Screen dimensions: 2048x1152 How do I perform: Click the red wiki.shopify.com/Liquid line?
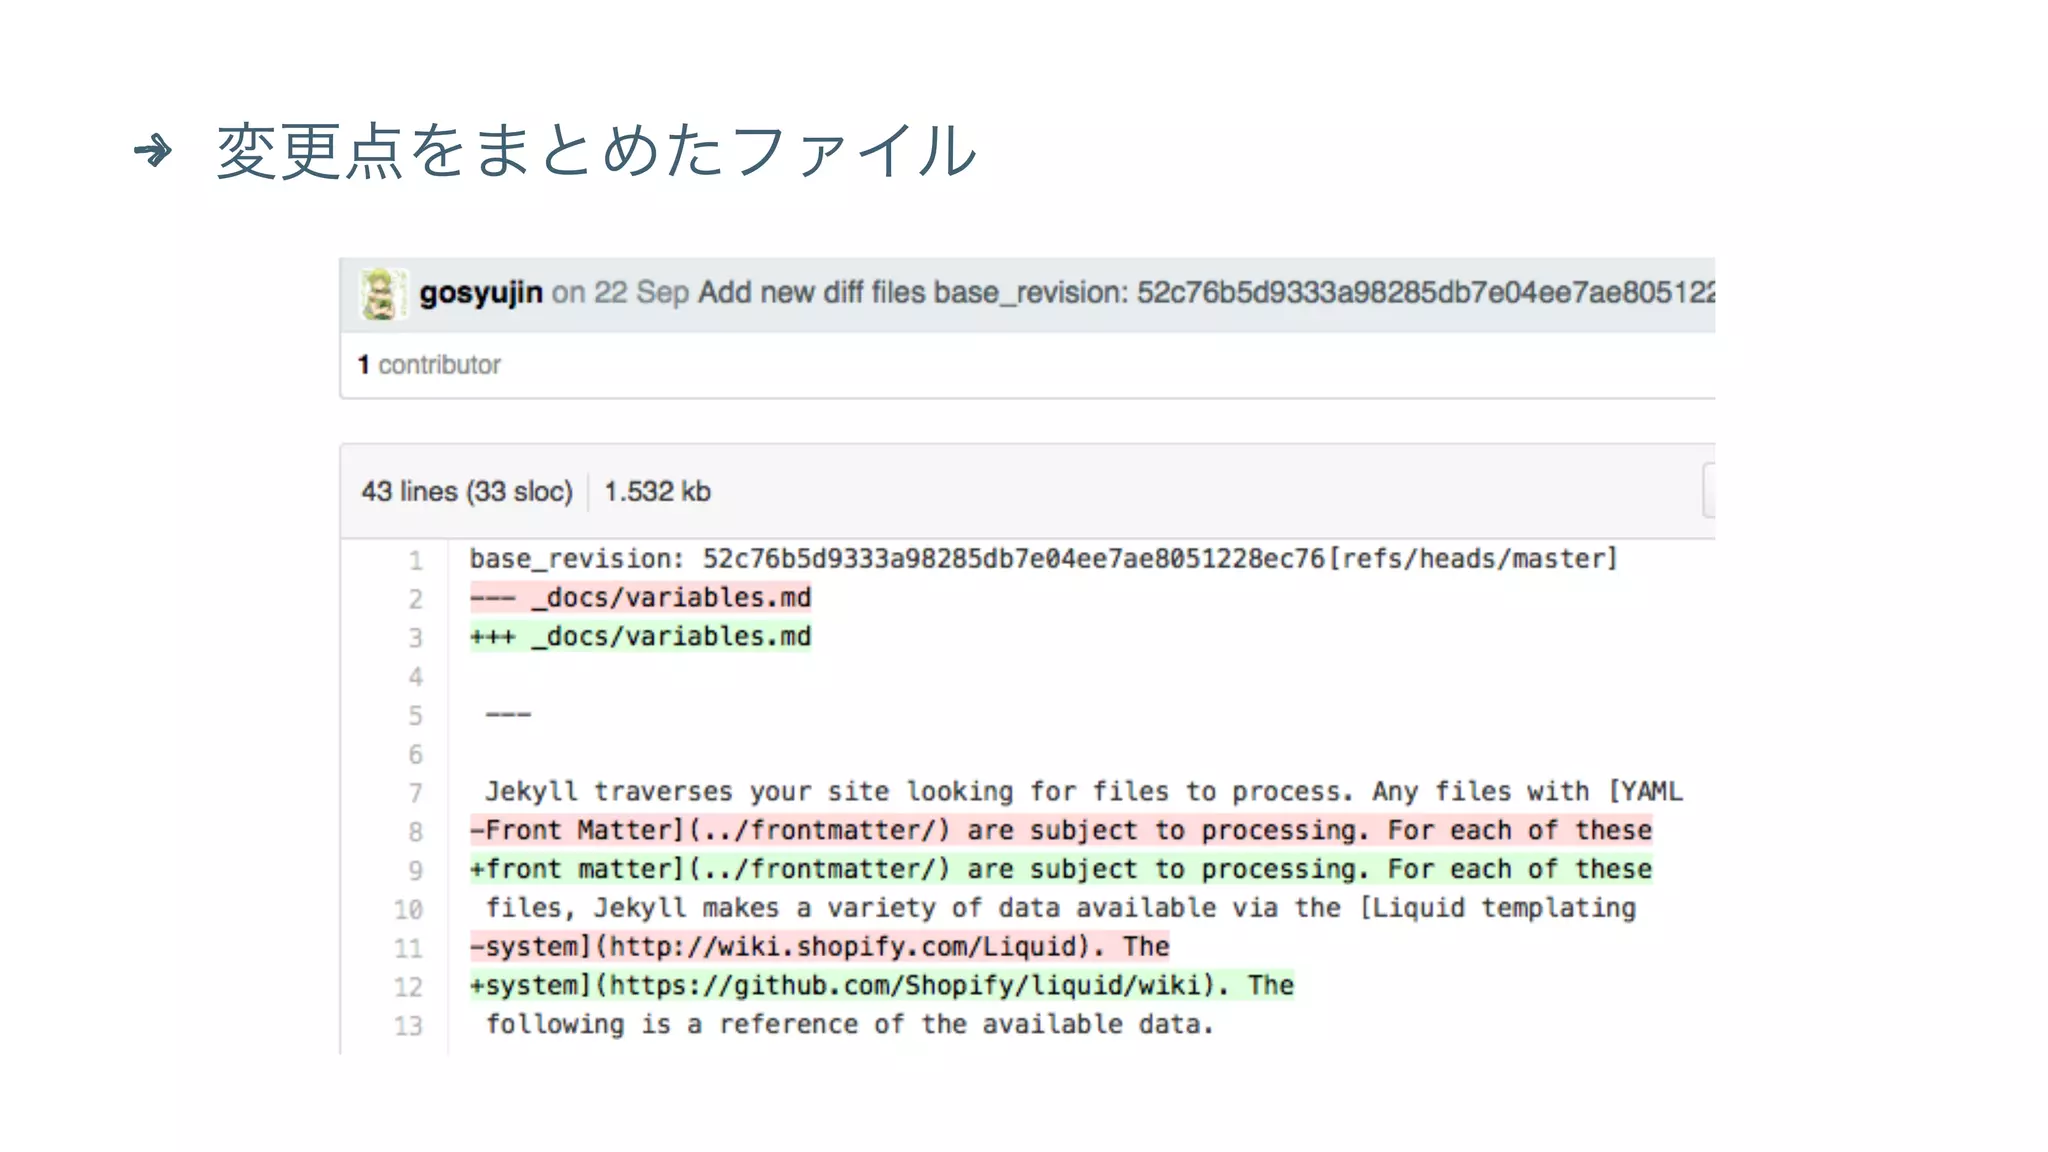click(x=820, y=947)
